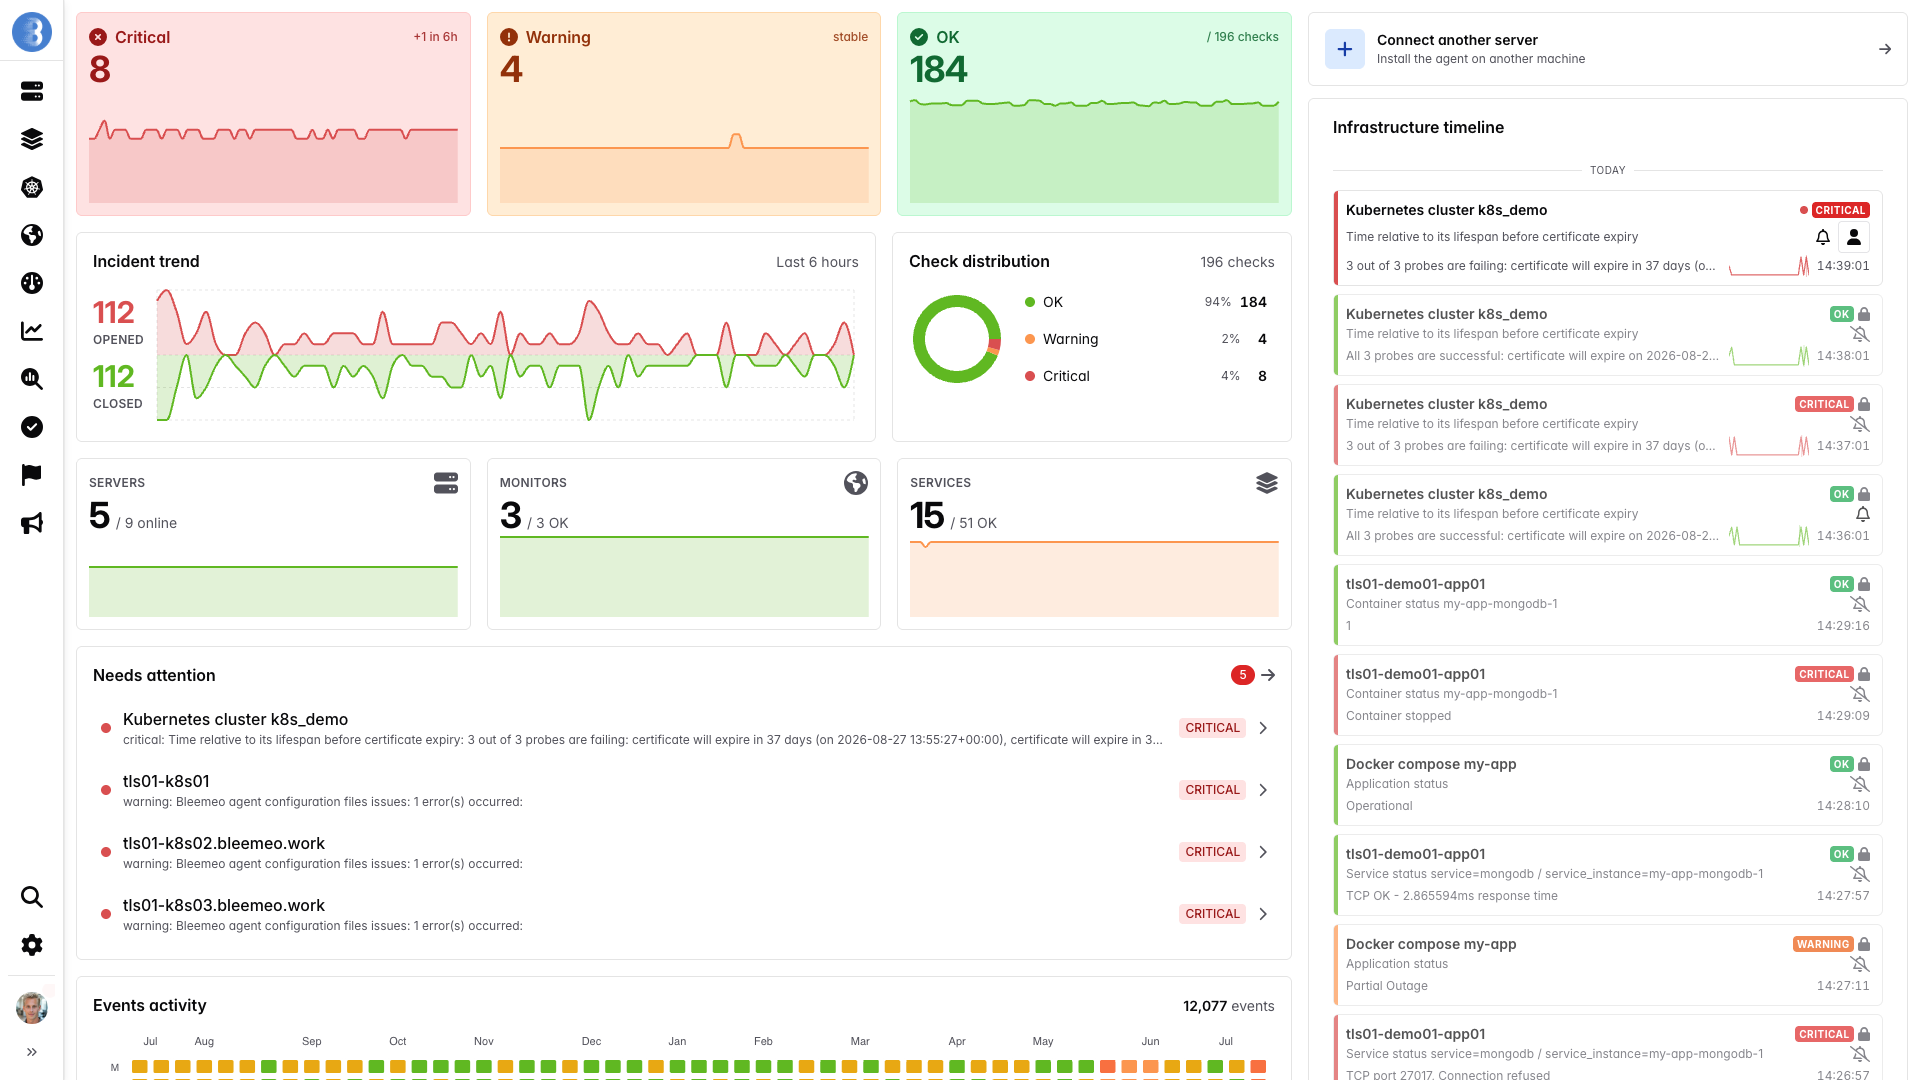This screenshot has height=1080, width=1920.
Task: Toggle the bell on the 14:36:01 event
Action: tap(1863, 514)
